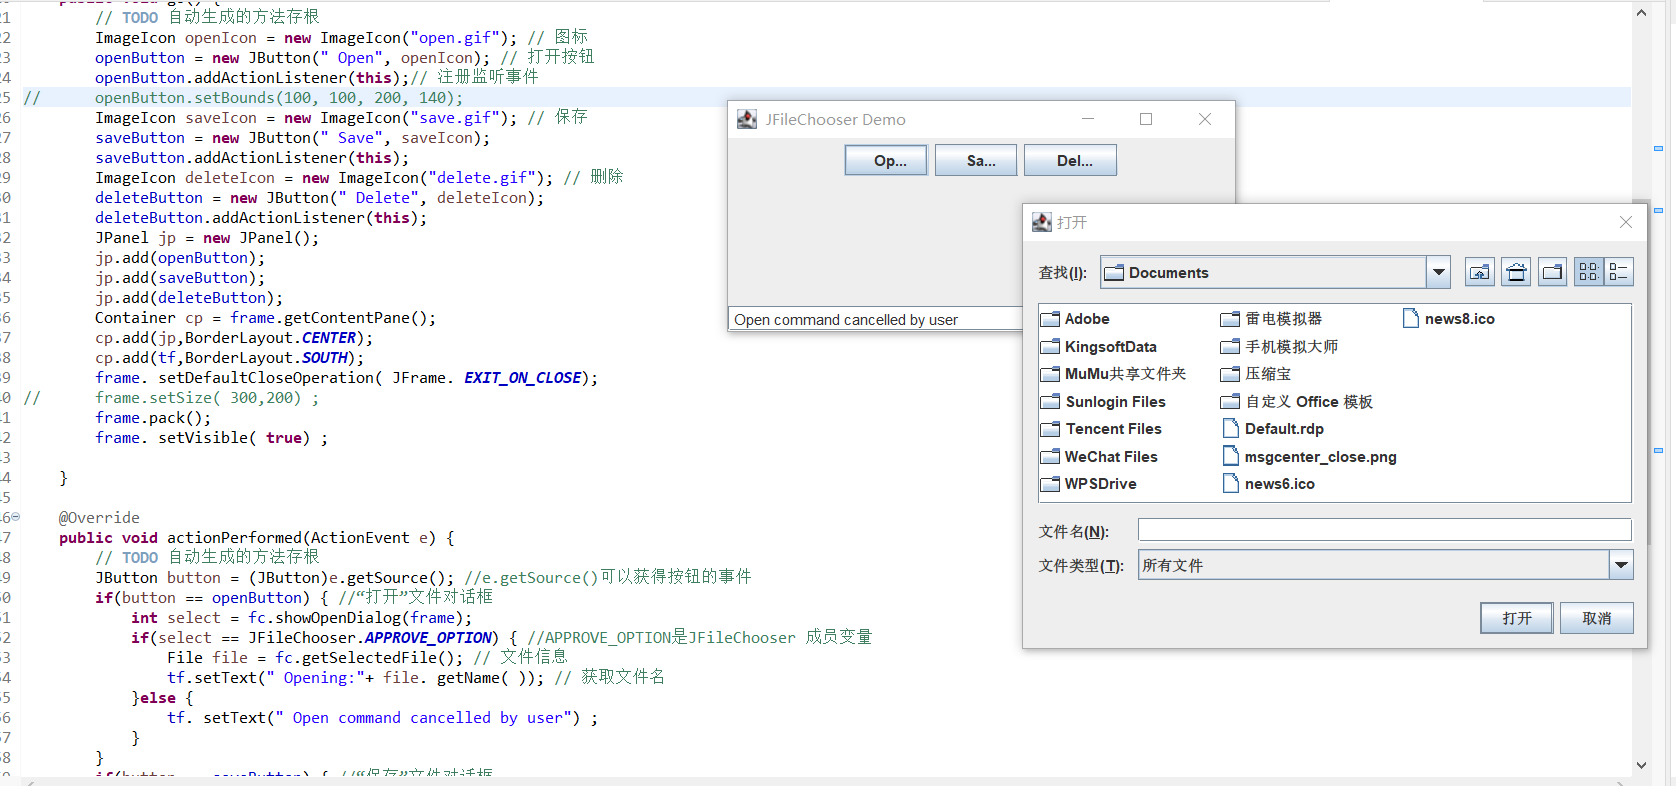Click the editor scrollbar down arrow
The height and width of the screenshot is (786, 1676).
1641,765
